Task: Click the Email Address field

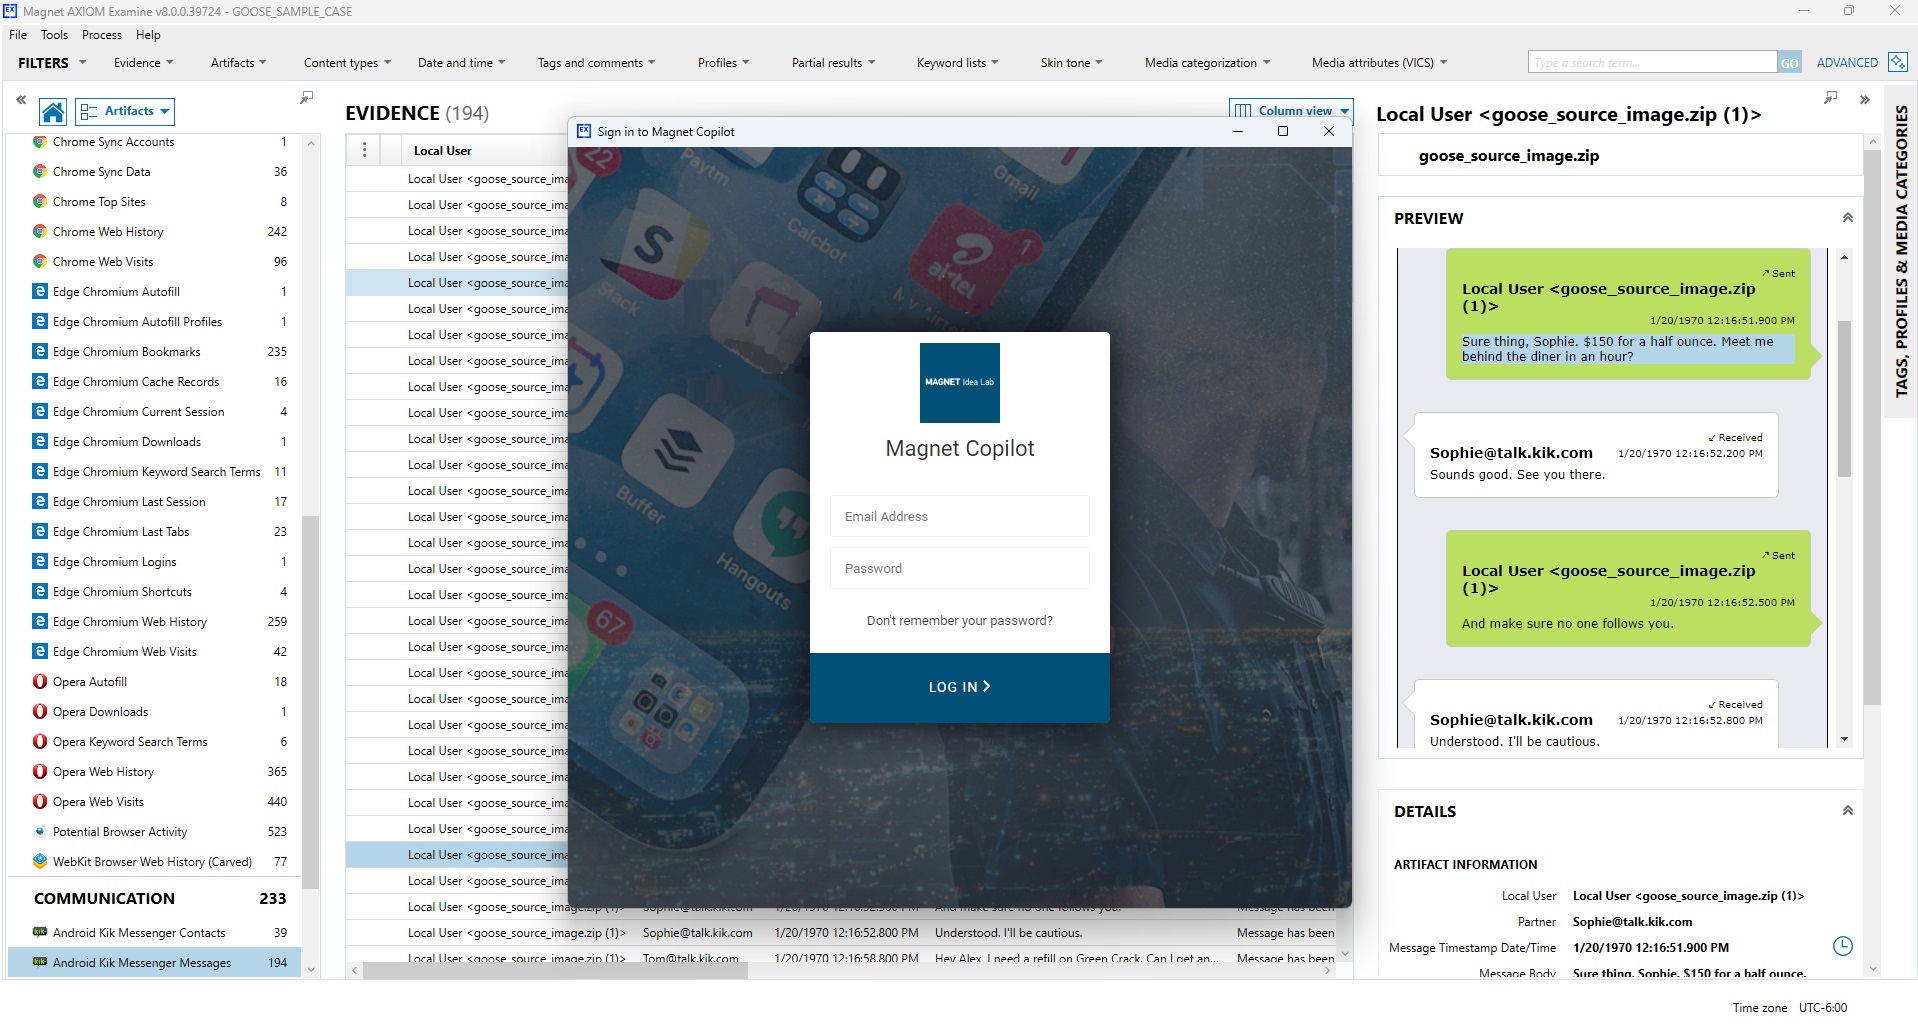Action: point(960,516)
